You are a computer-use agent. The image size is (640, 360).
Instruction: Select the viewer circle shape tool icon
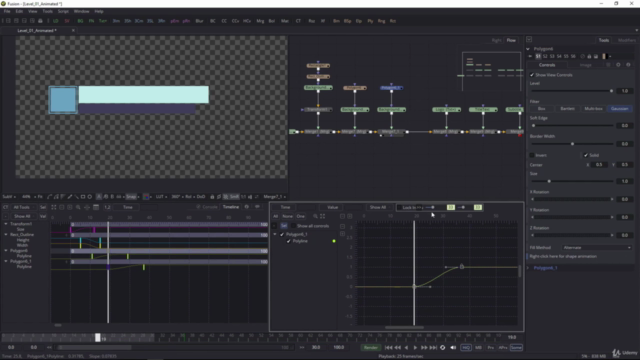pos(89,197)
